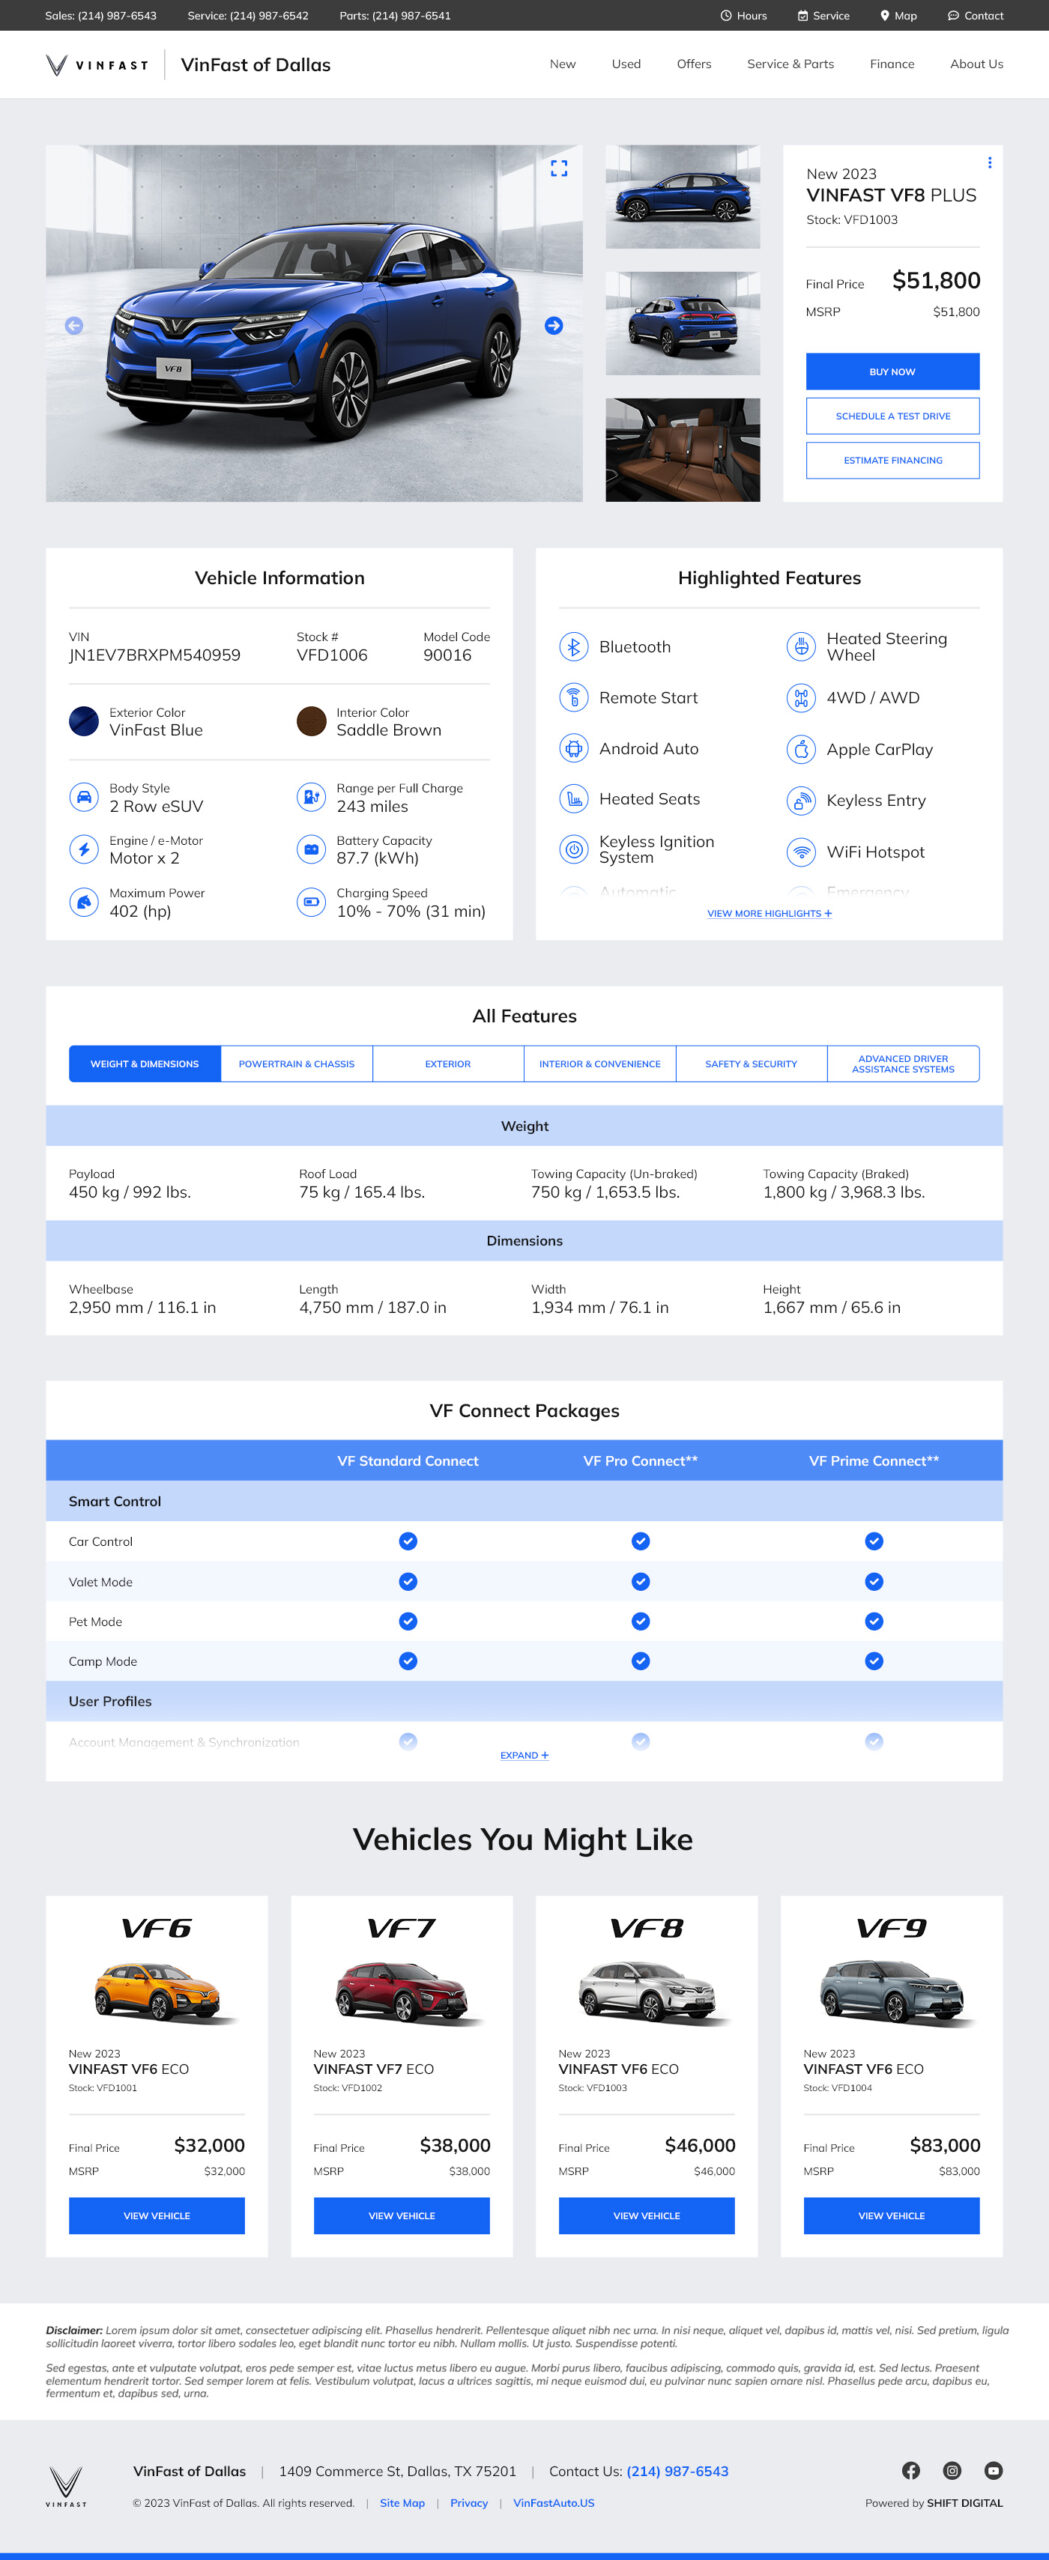Screen dimensions: 1049x2560
Task: Click the Heated Seats feature icon
Action: 573,799
